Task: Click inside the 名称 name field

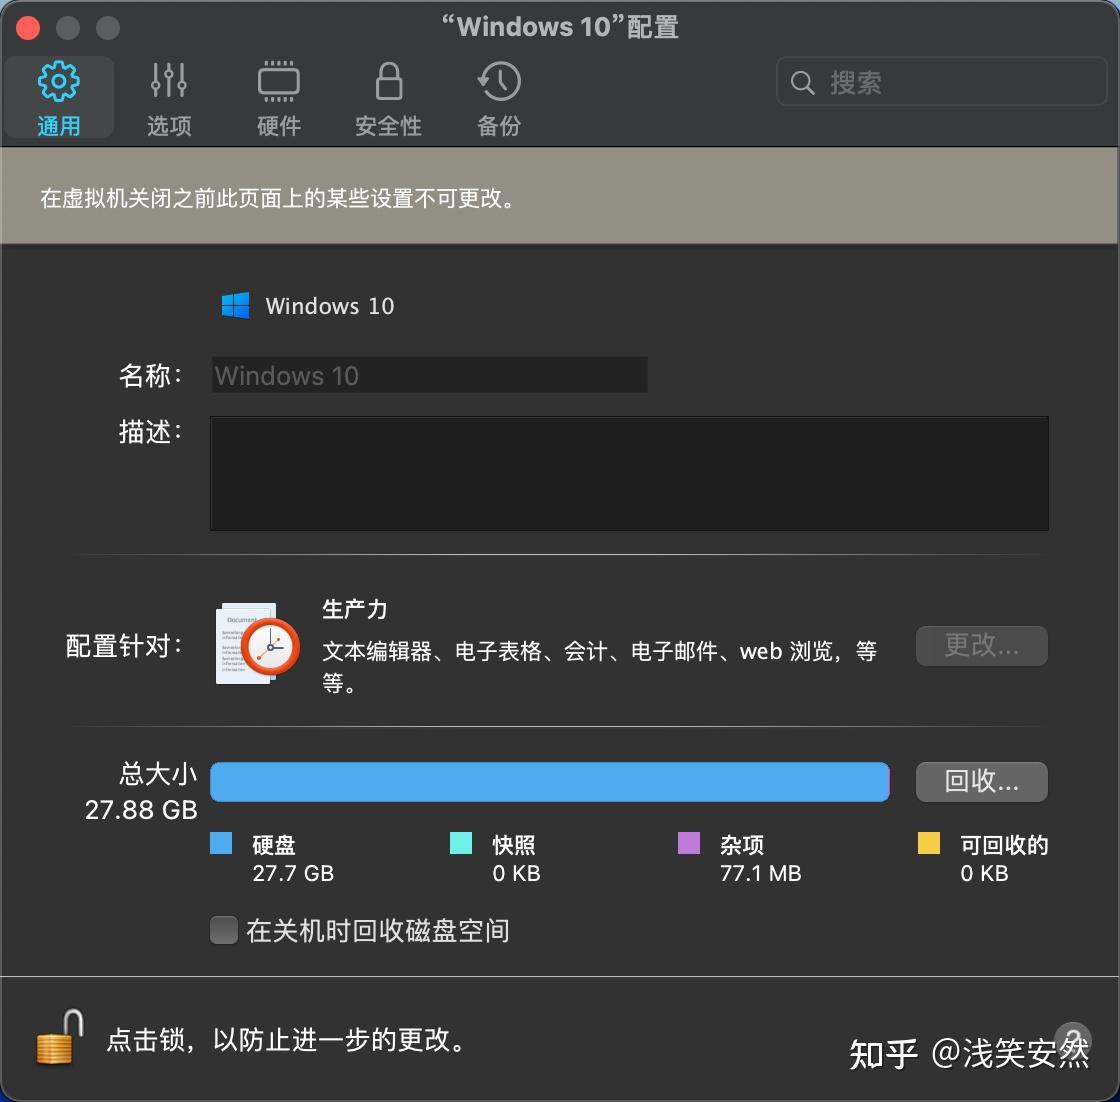Action: tap(428, 375)
